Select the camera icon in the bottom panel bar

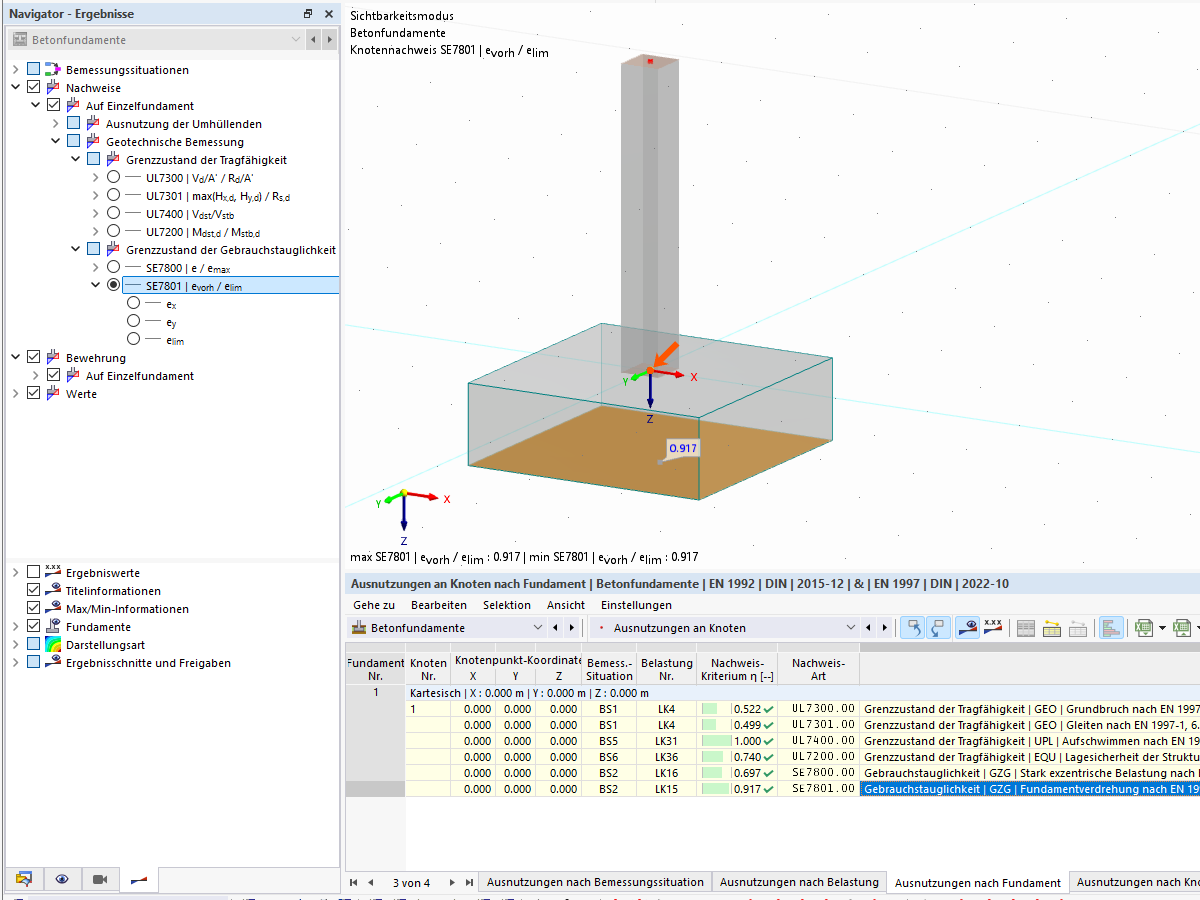100,879
